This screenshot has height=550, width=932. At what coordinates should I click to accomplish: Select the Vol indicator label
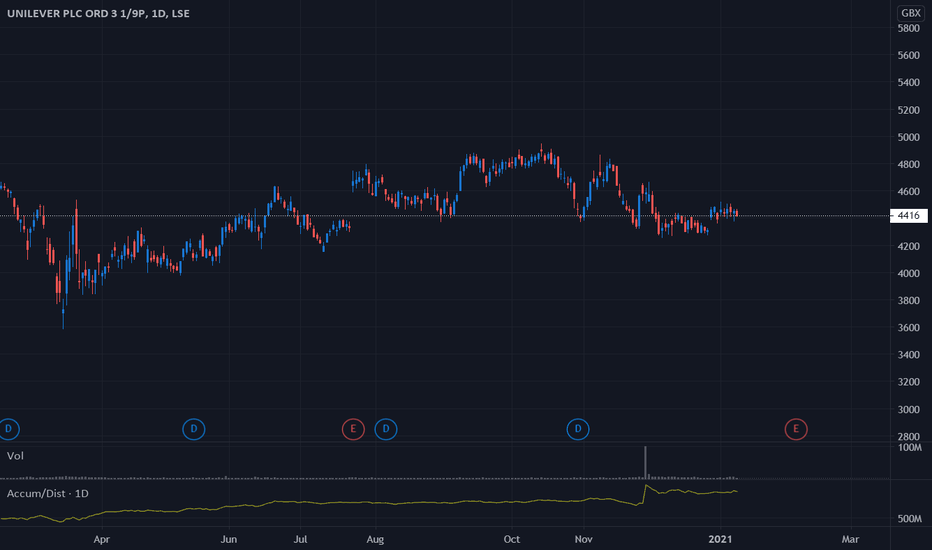(x=15, y=456)
